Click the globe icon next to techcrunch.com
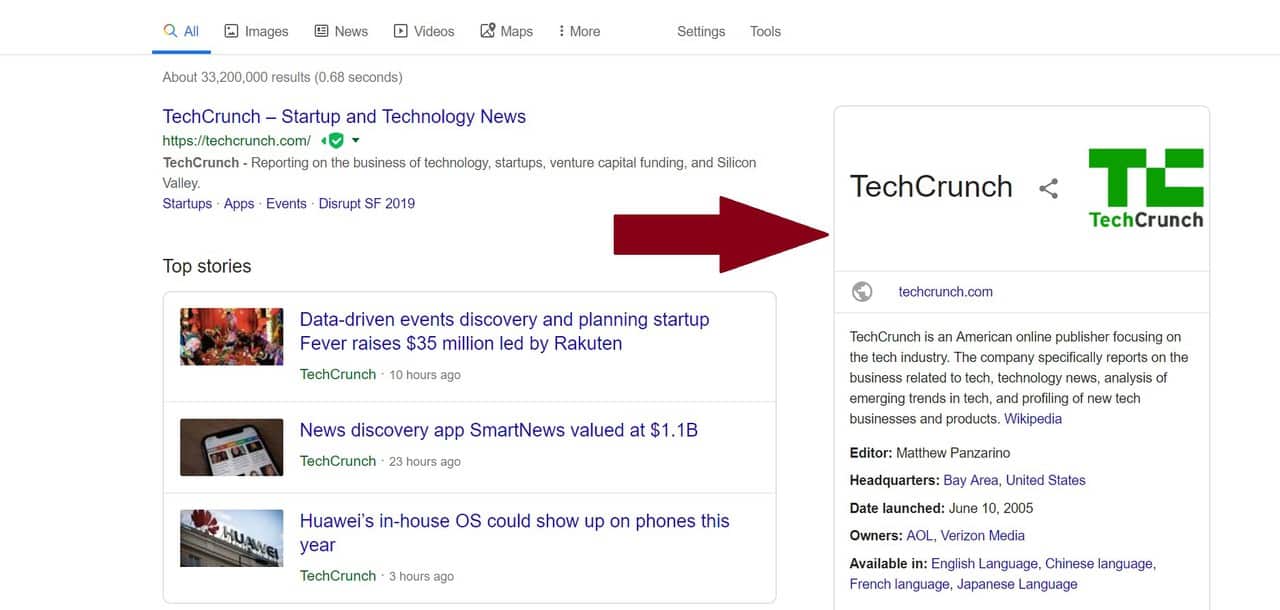This screenshot has height=610, width=1280. tap(862, 292)
